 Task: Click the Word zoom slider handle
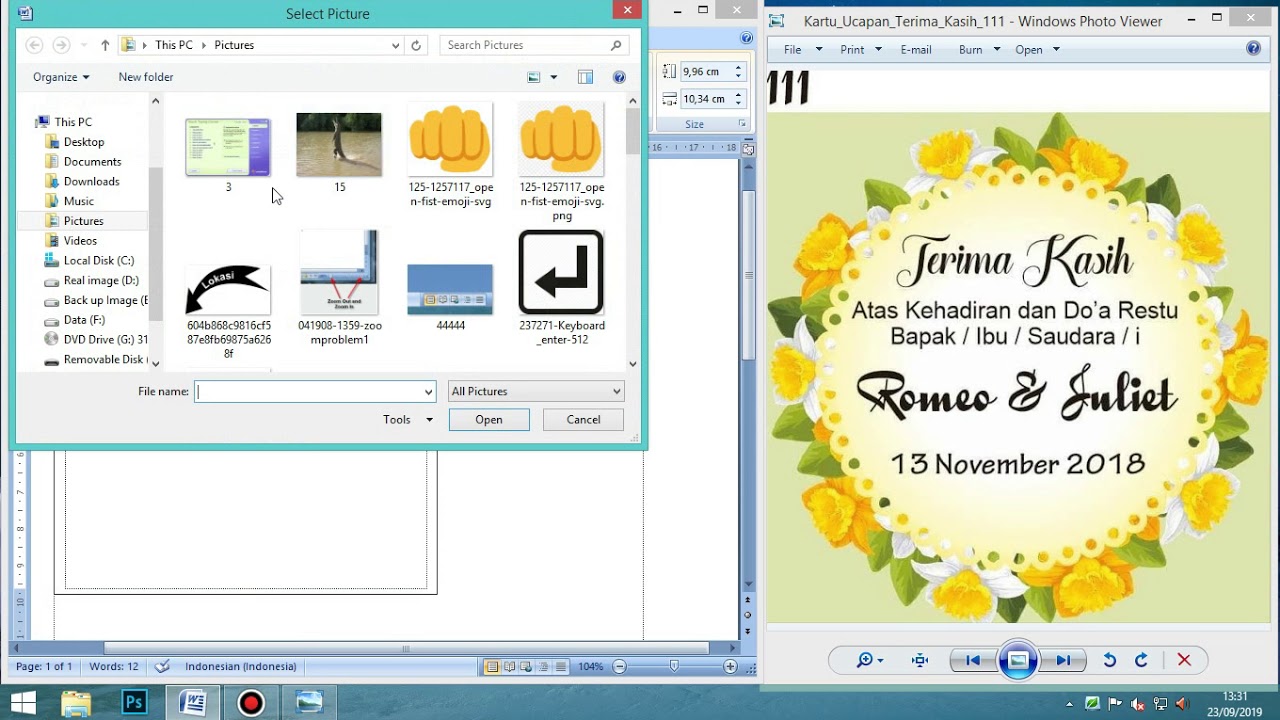point(674,667)
